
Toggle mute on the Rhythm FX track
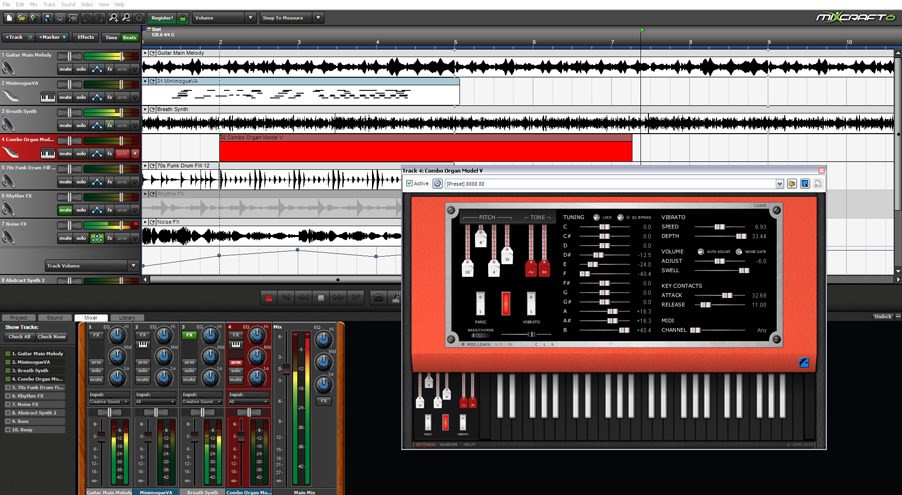click(x=65, y=210)
